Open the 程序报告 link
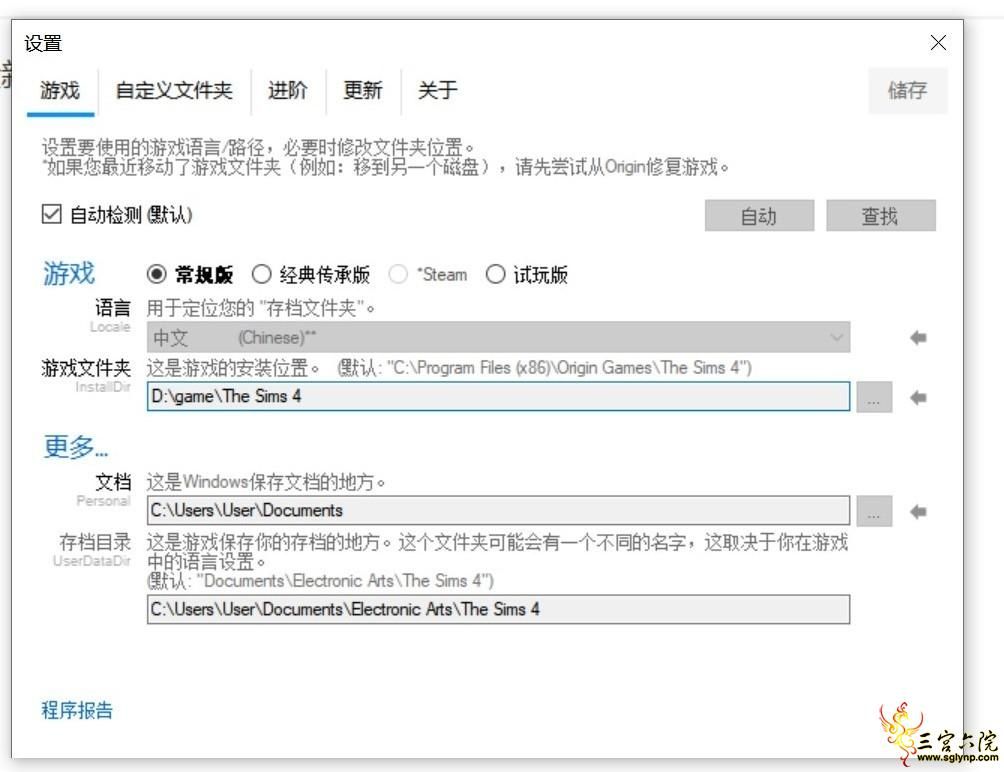Viewport: 1004px width, 772px height. pos(77,710)
